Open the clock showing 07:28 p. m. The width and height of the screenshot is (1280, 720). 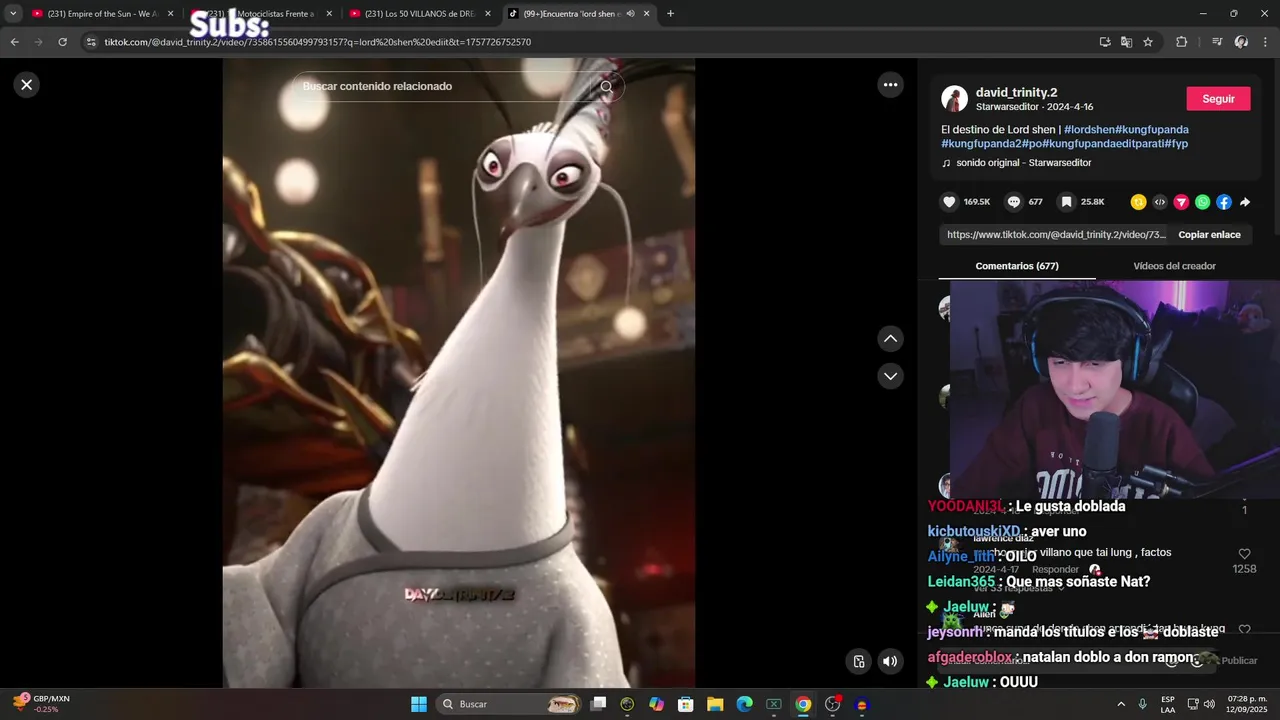pyautogui.click(x=1247, y=704)
